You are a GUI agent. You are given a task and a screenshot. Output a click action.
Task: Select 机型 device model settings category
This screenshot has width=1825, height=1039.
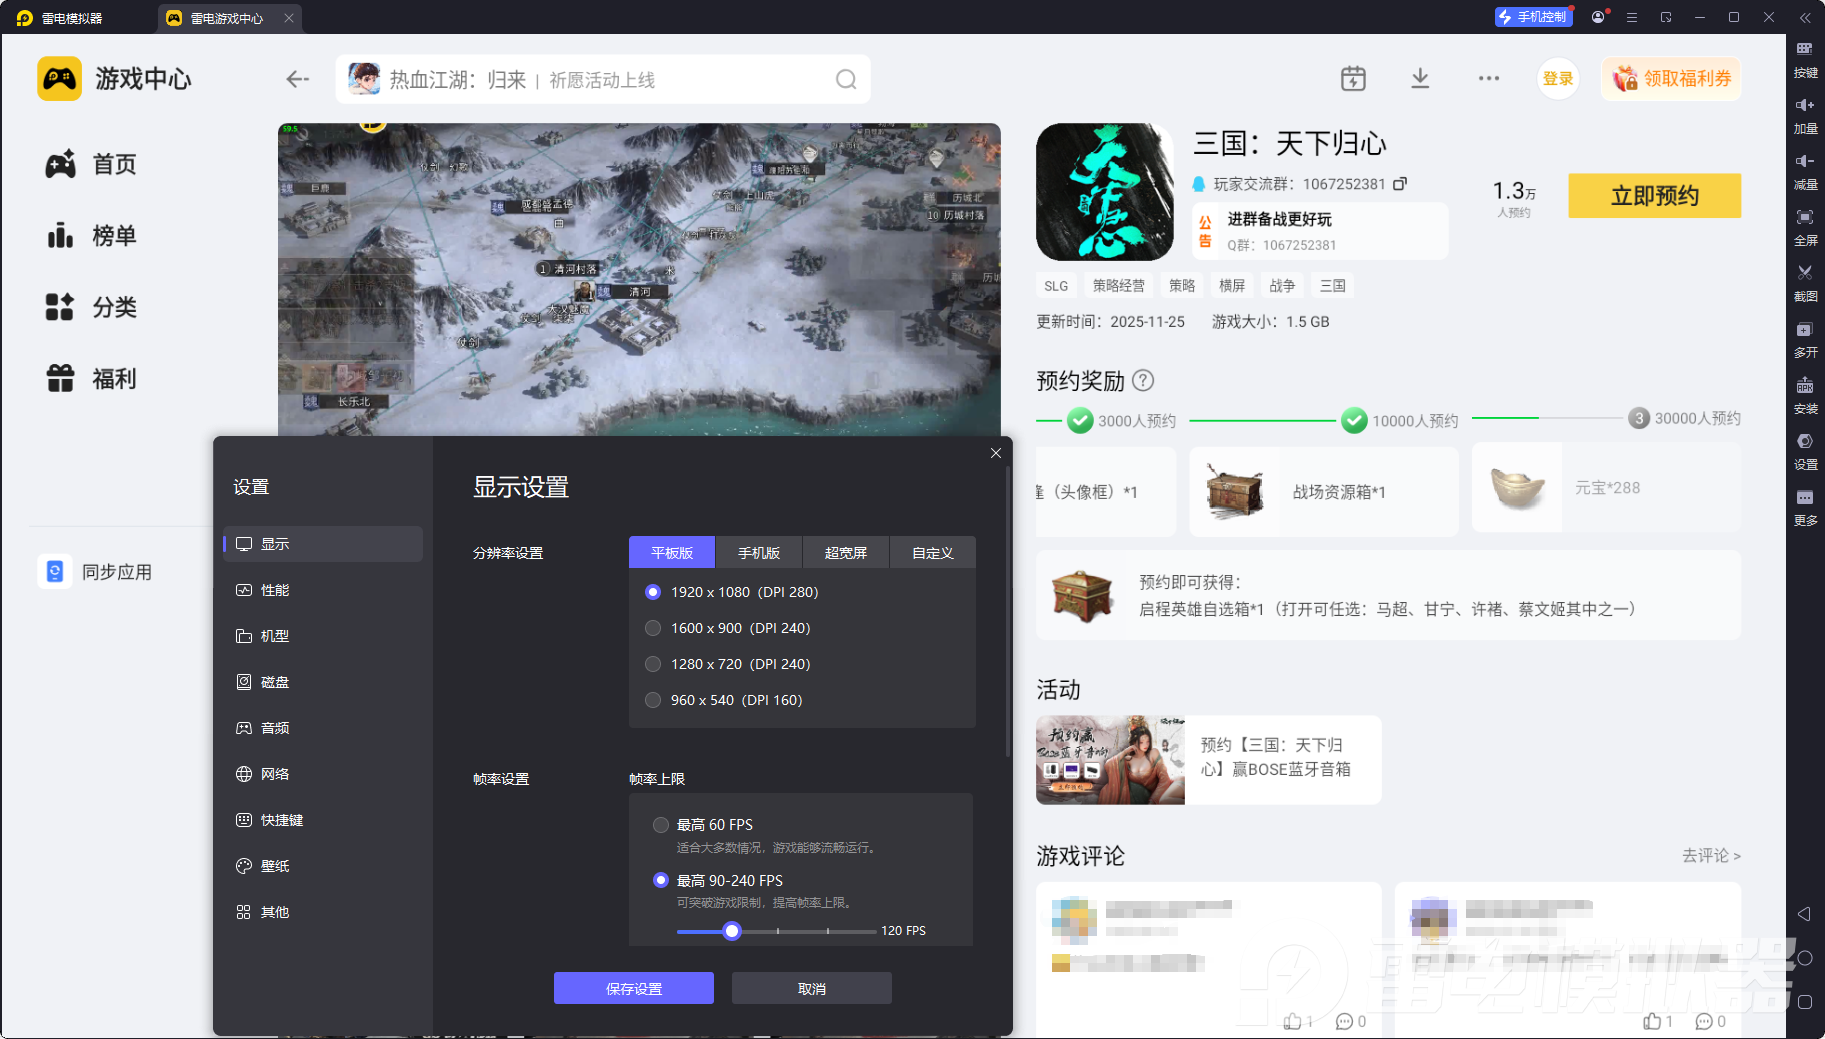pos(323,636)
